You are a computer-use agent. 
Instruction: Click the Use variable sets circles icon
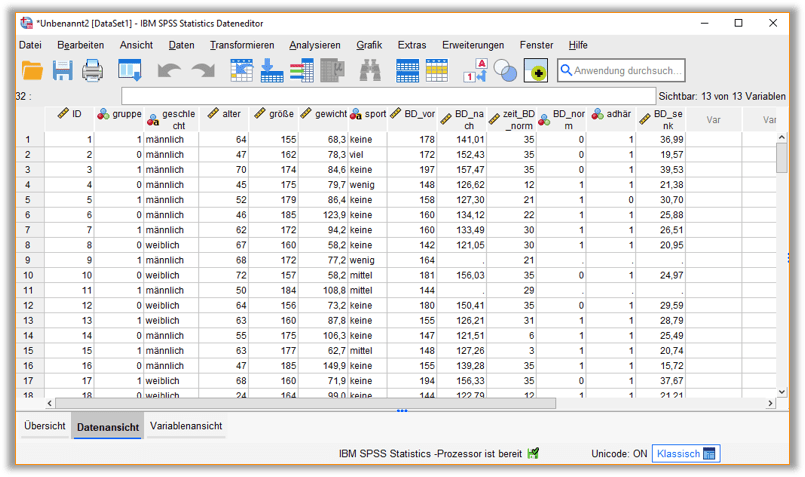[x=505, y=70]
